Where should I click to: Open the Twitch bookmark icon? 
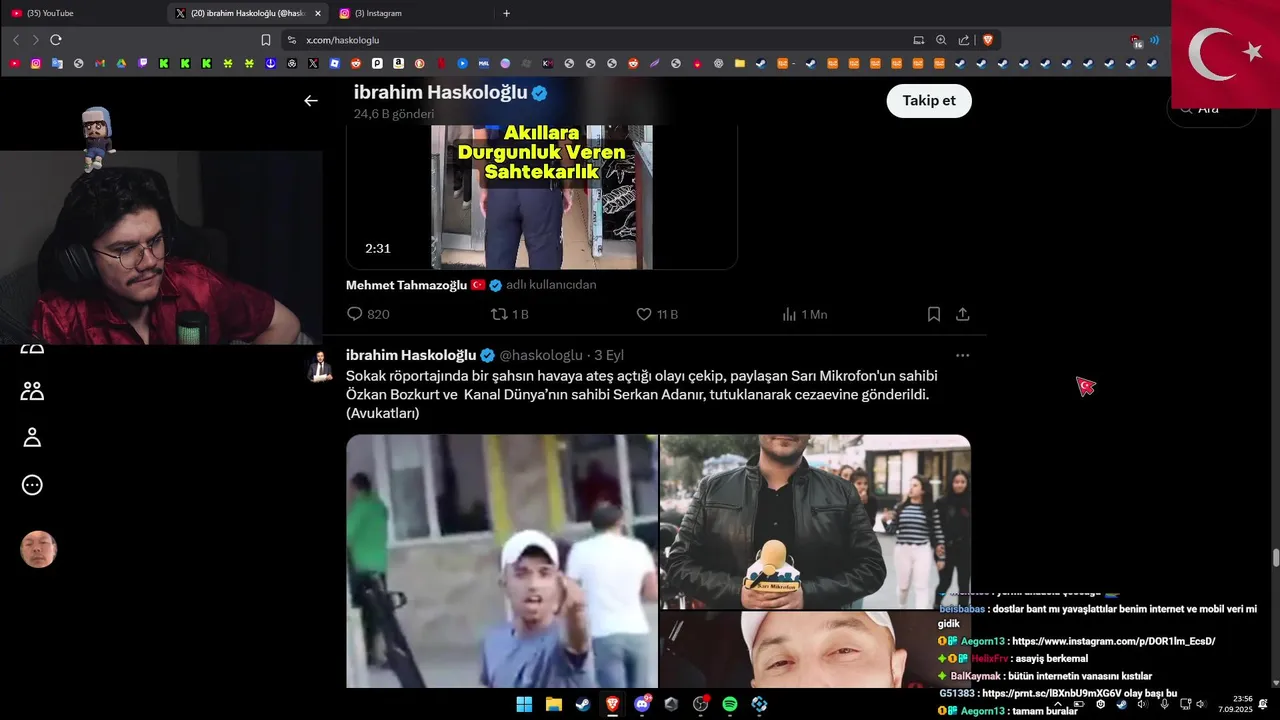143,63
